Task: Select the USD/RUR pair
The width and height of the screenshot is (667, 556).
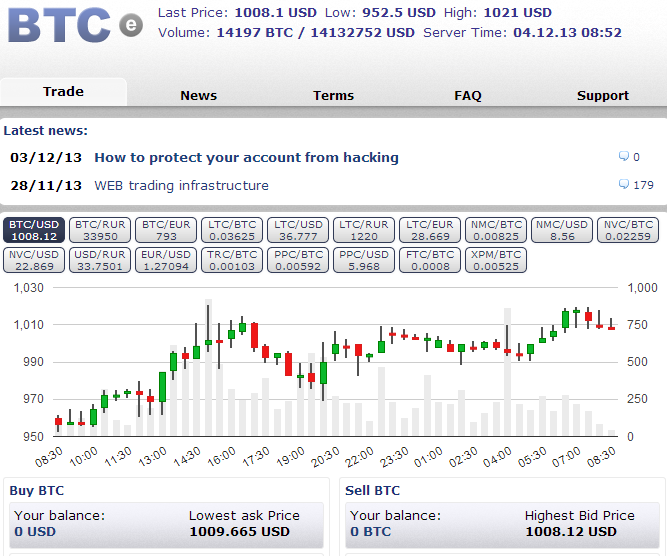Action: point(100,260)
